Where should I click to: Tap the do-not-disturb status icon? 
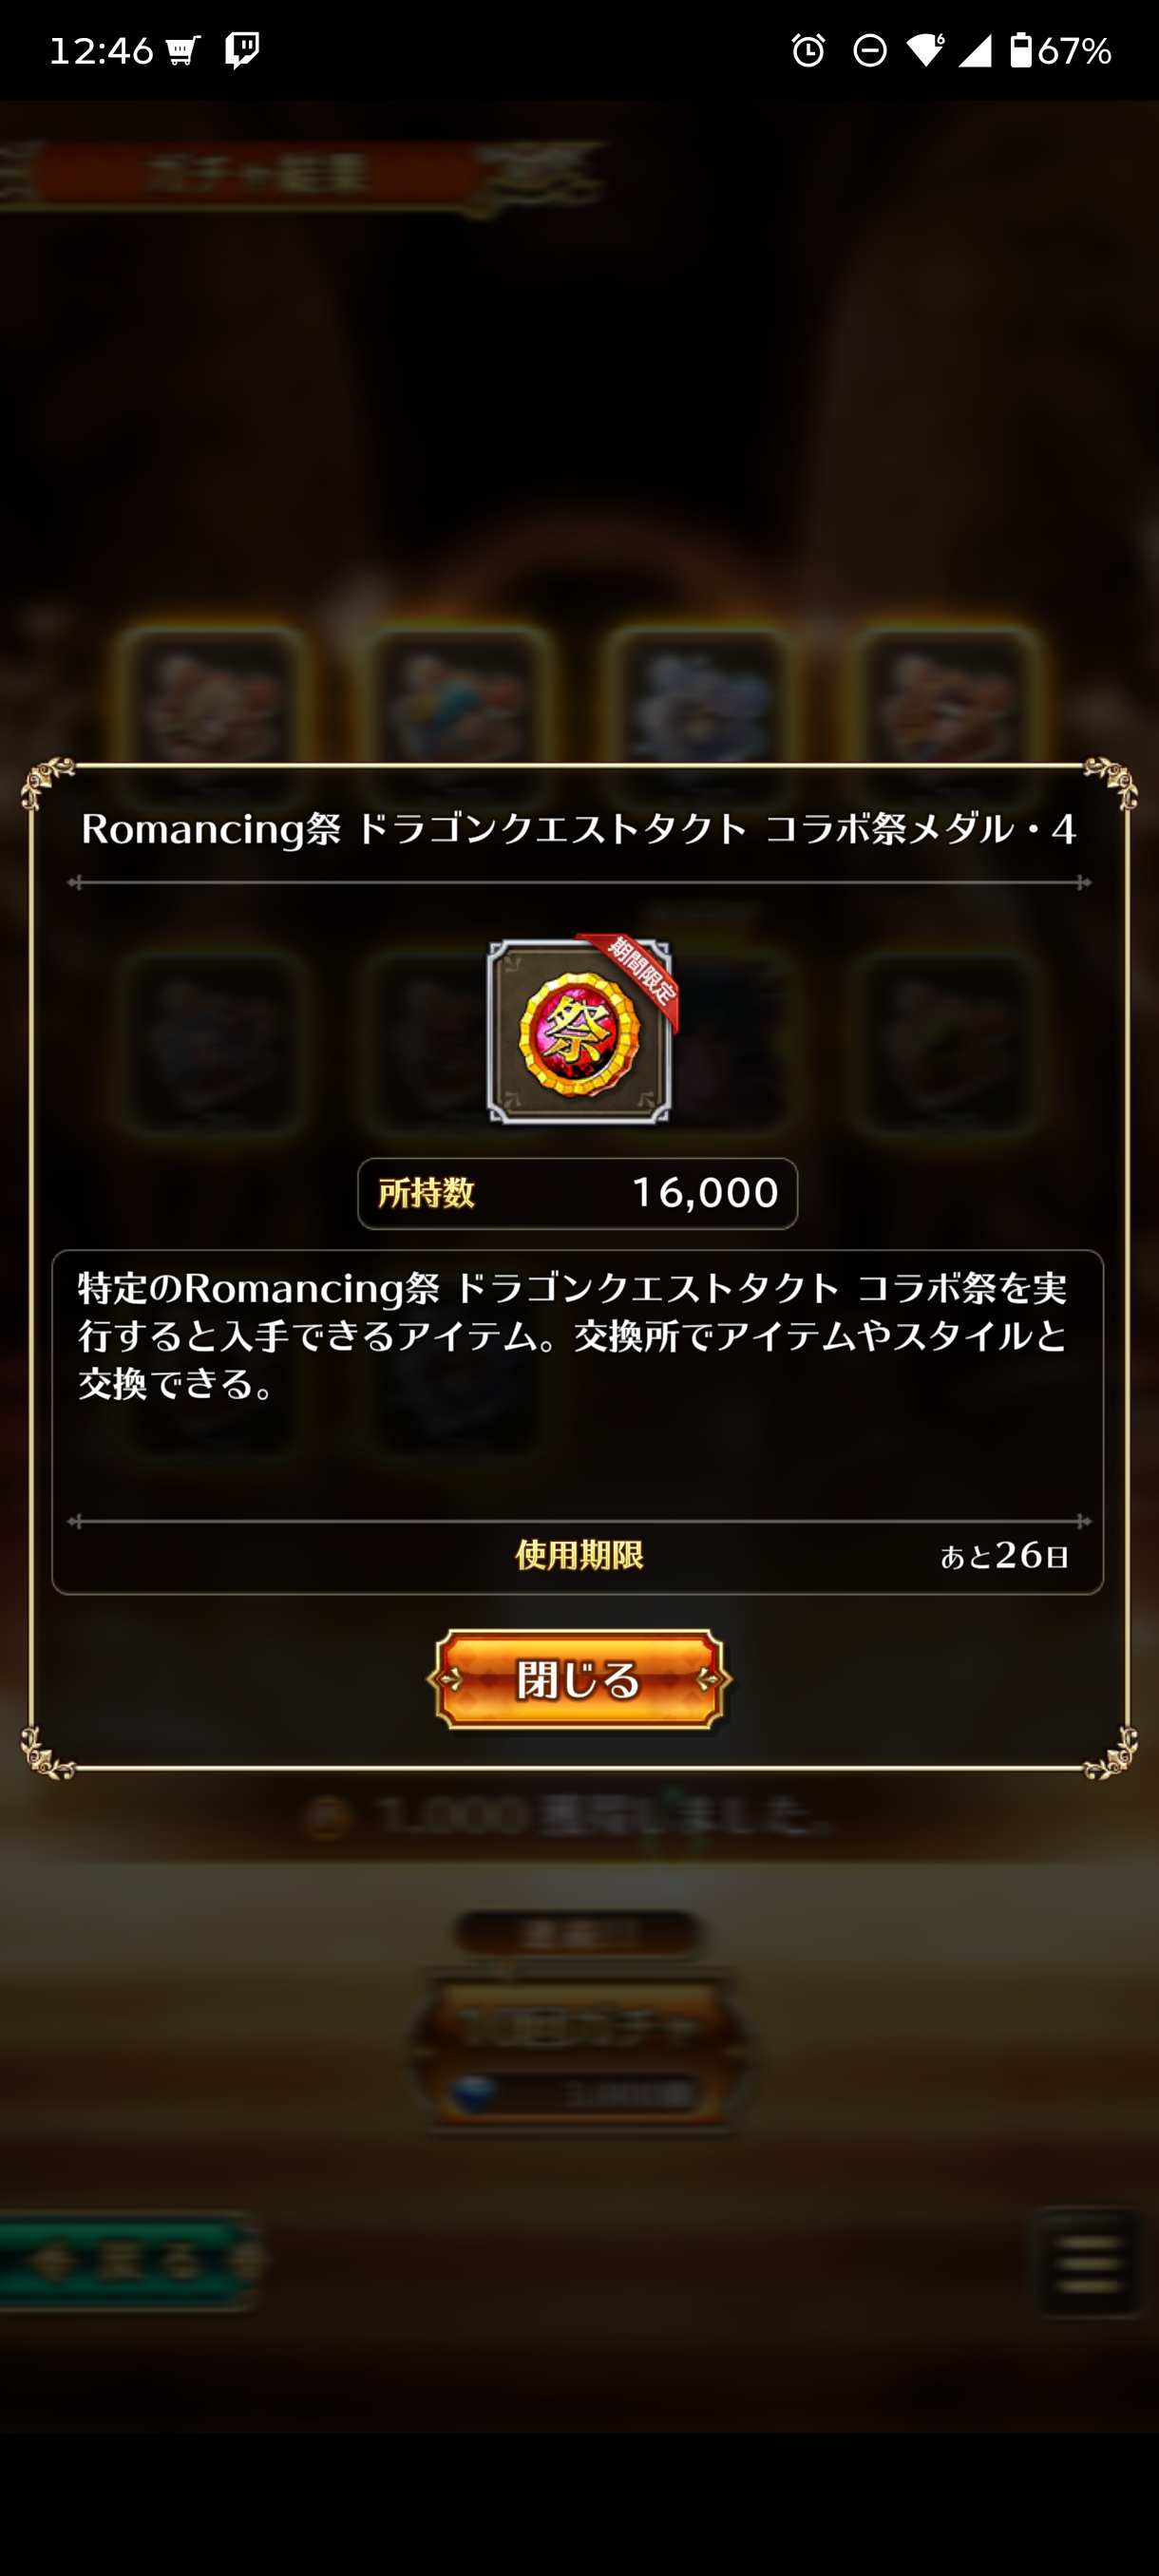click(x=869, y=50)
